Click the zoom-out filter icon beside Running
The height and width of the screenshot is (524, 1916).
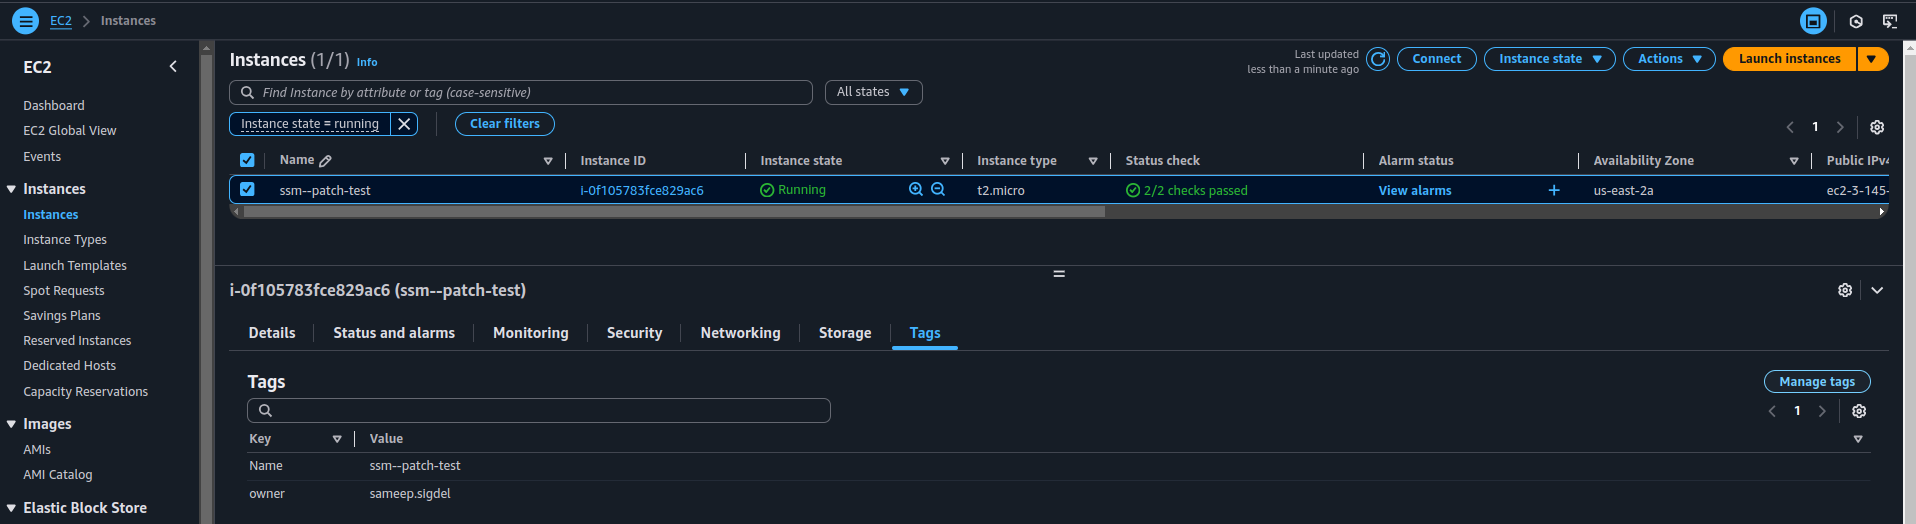tap(938, 189)
